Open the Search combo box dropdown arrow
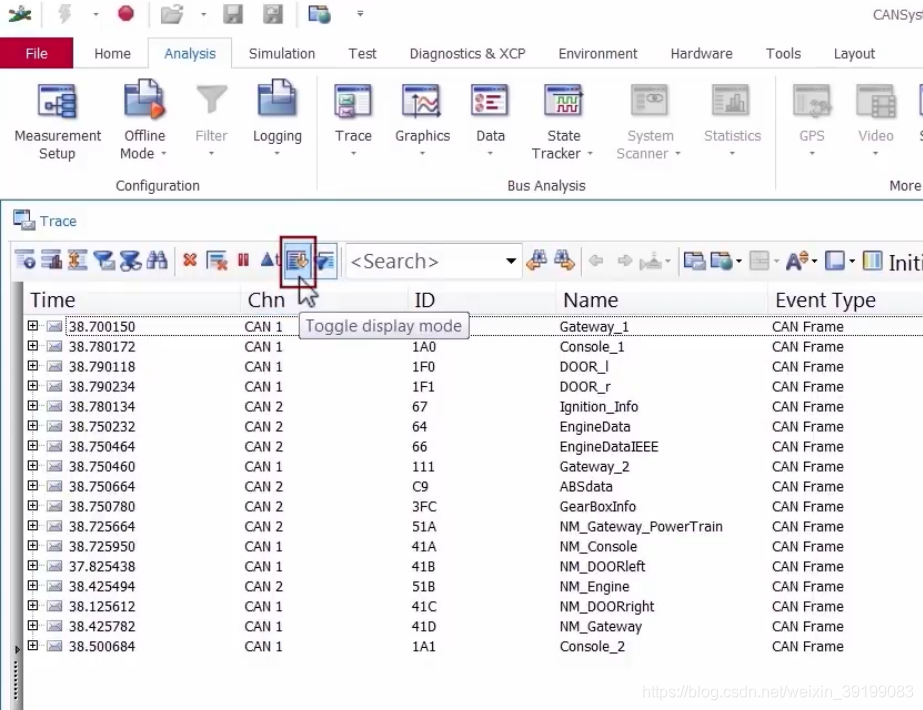Viewport: 923px width, 710px height. 510,261
